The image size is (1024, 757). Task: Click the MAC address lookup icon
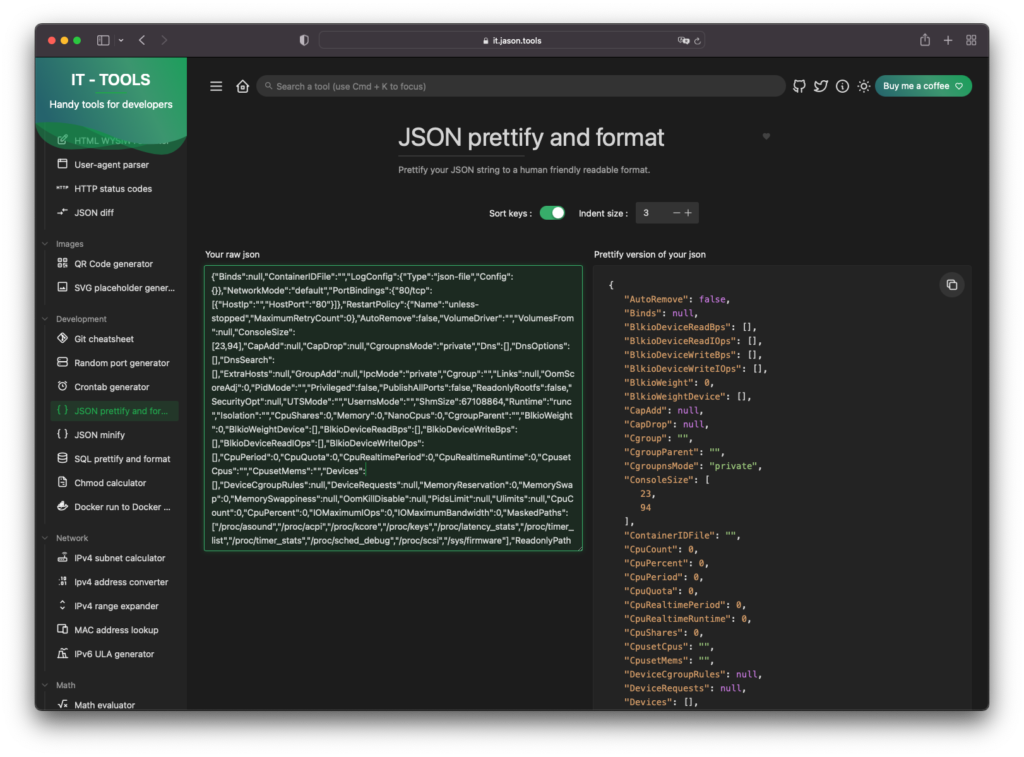62,630
